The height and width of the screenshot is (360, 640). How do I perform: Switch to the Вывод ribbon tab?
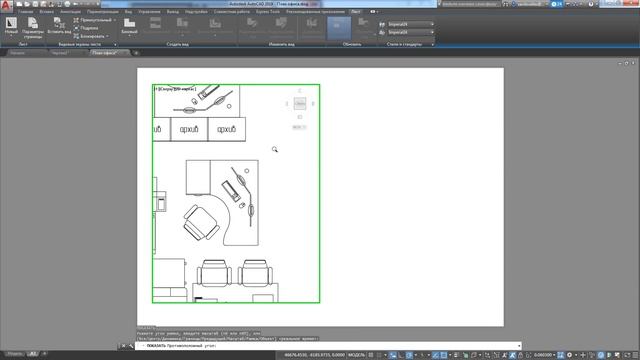(173, 11)
